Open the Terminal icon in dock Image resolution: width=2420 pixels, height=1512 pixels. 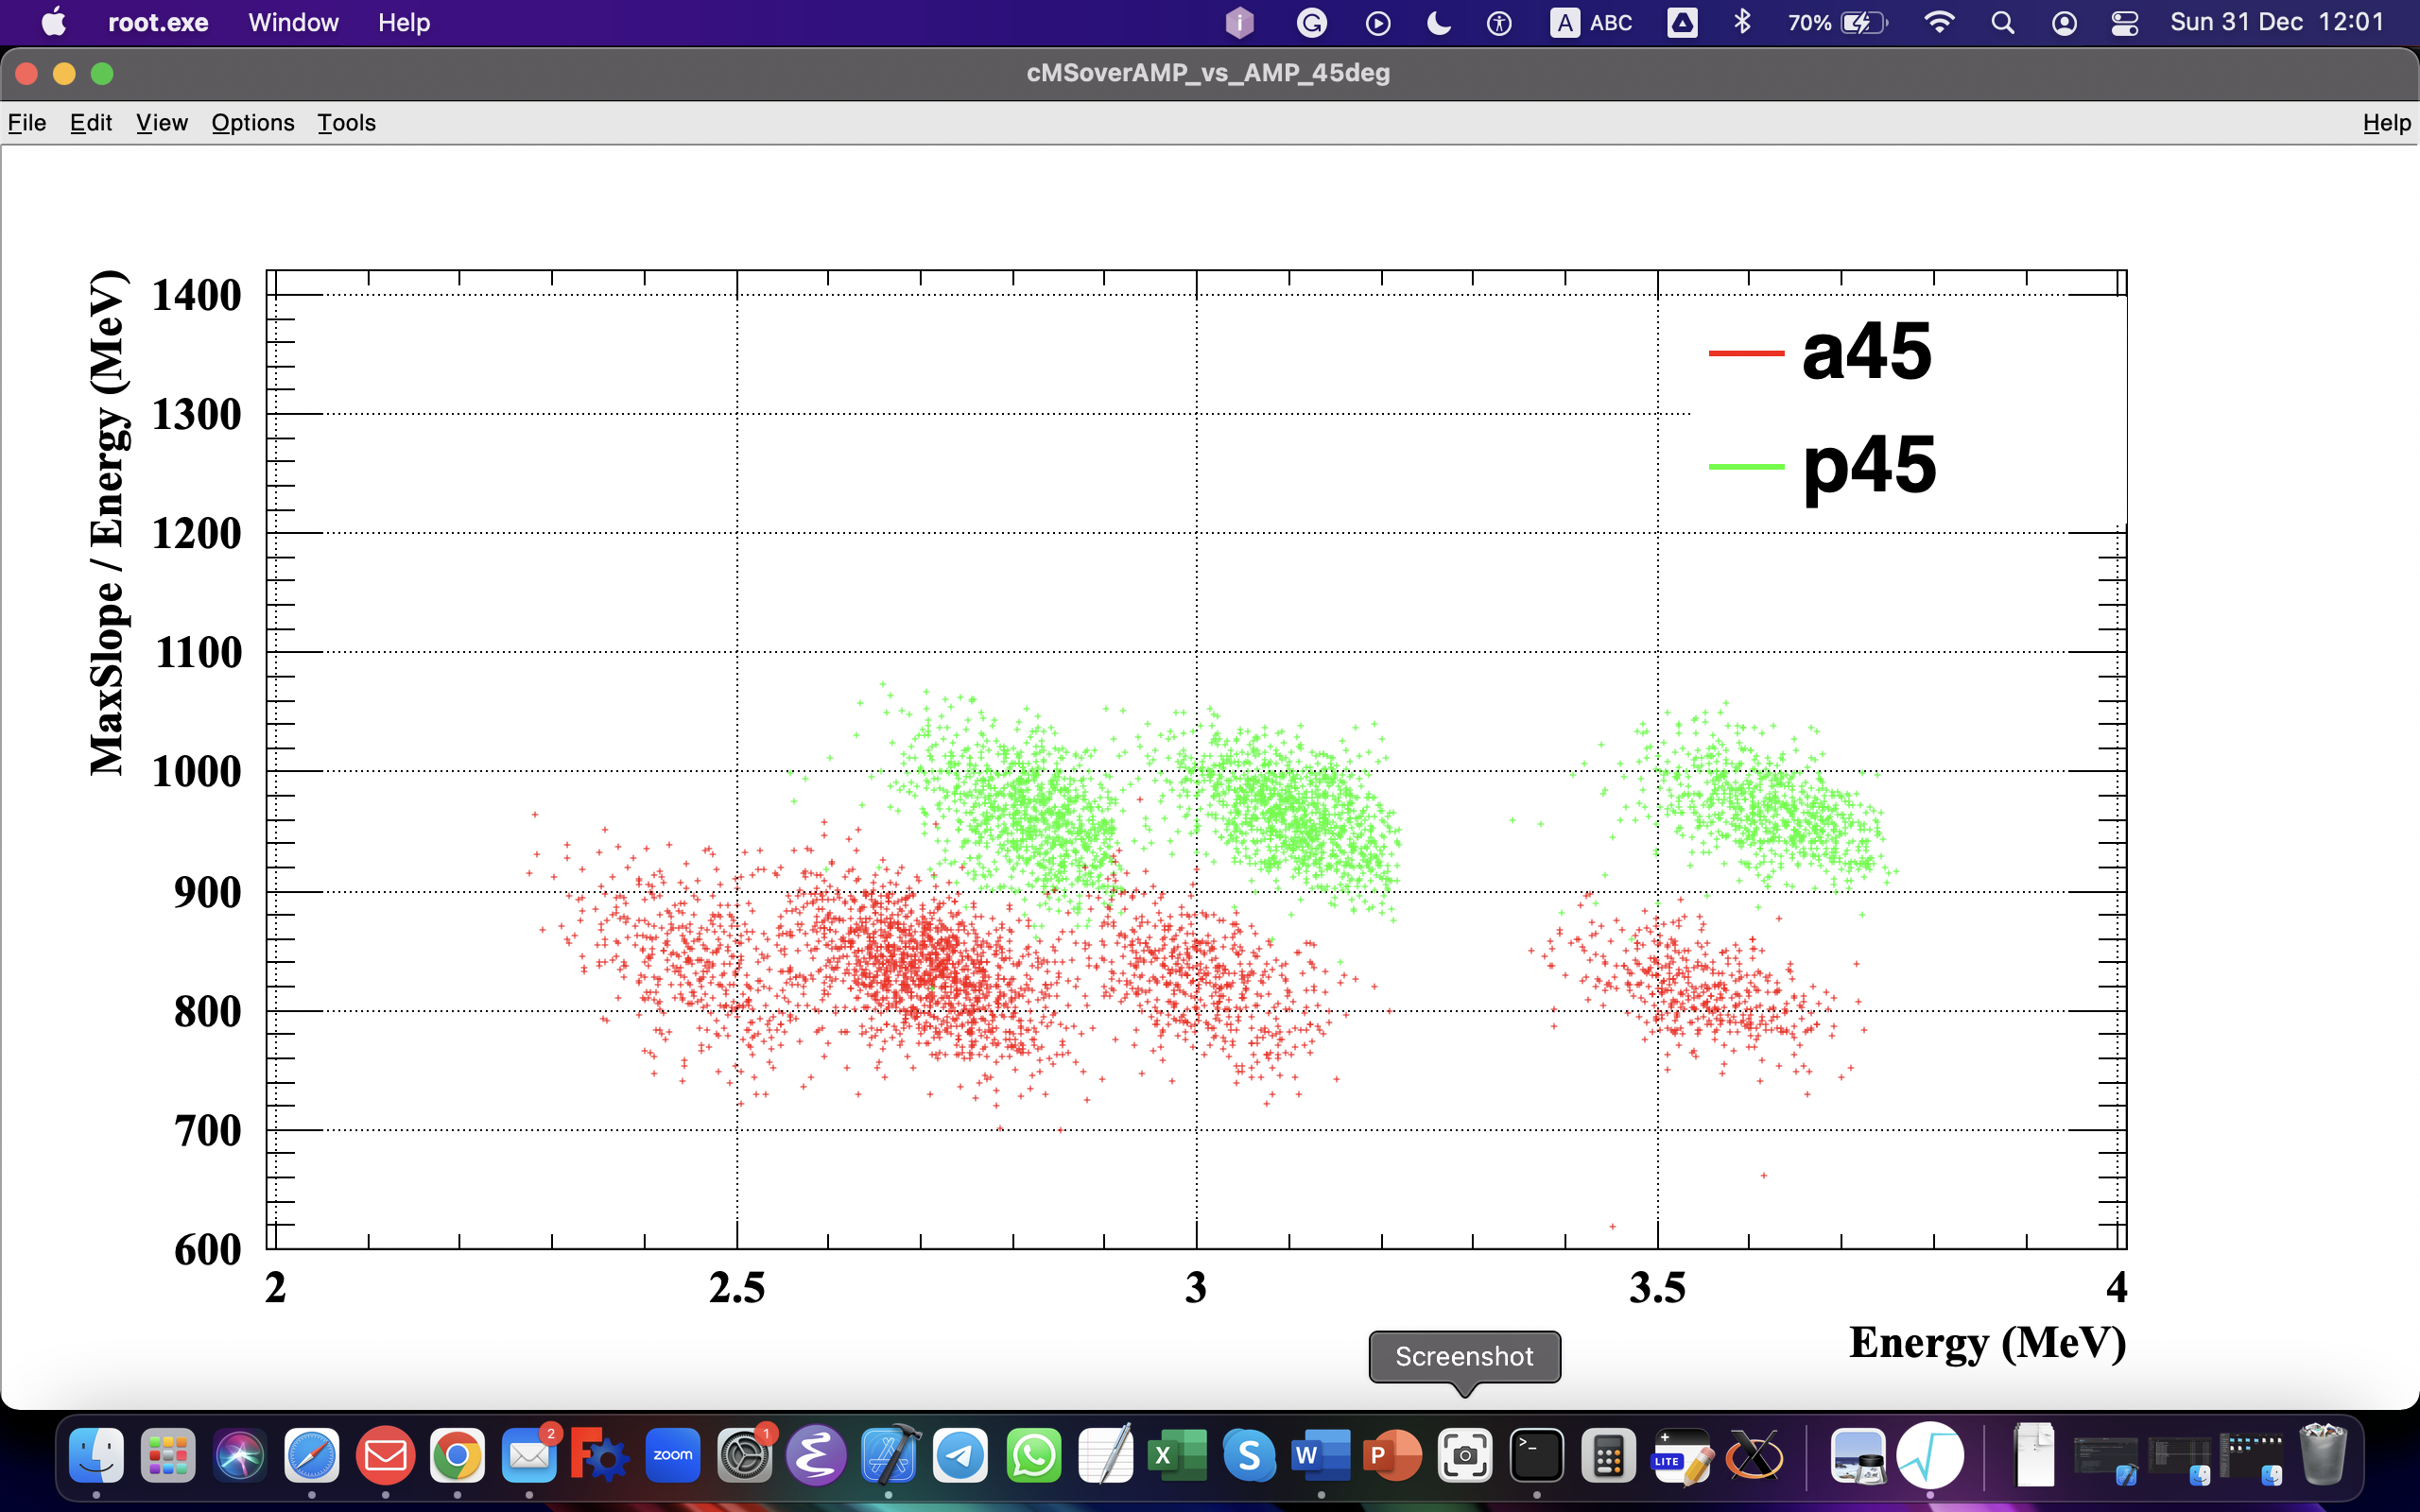(1536, 1455)
